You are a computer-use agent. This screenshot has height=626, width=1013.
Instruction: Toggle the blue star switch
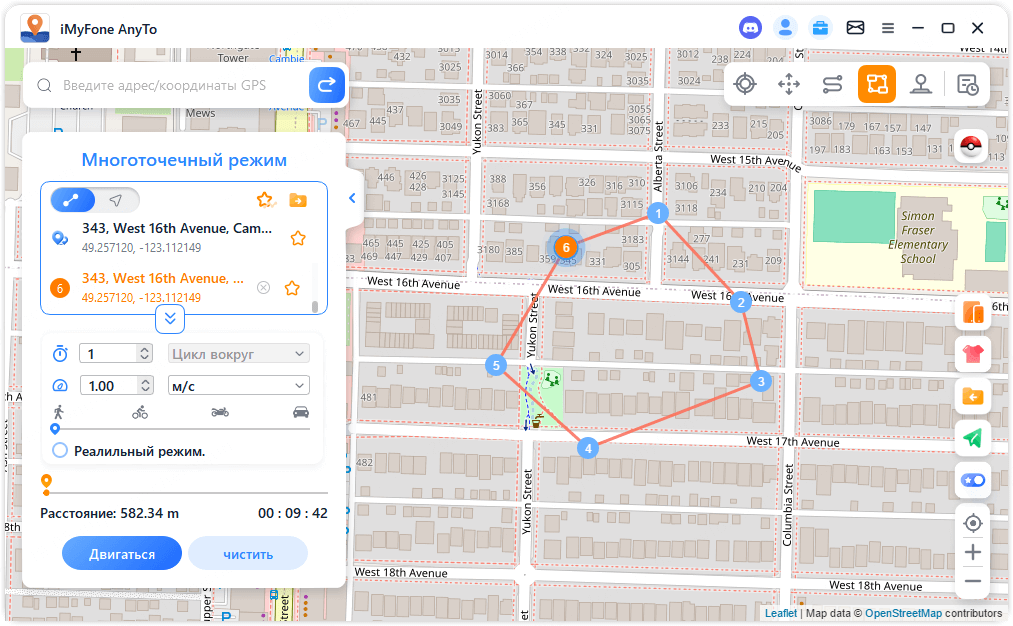click(x=973, y=480)
